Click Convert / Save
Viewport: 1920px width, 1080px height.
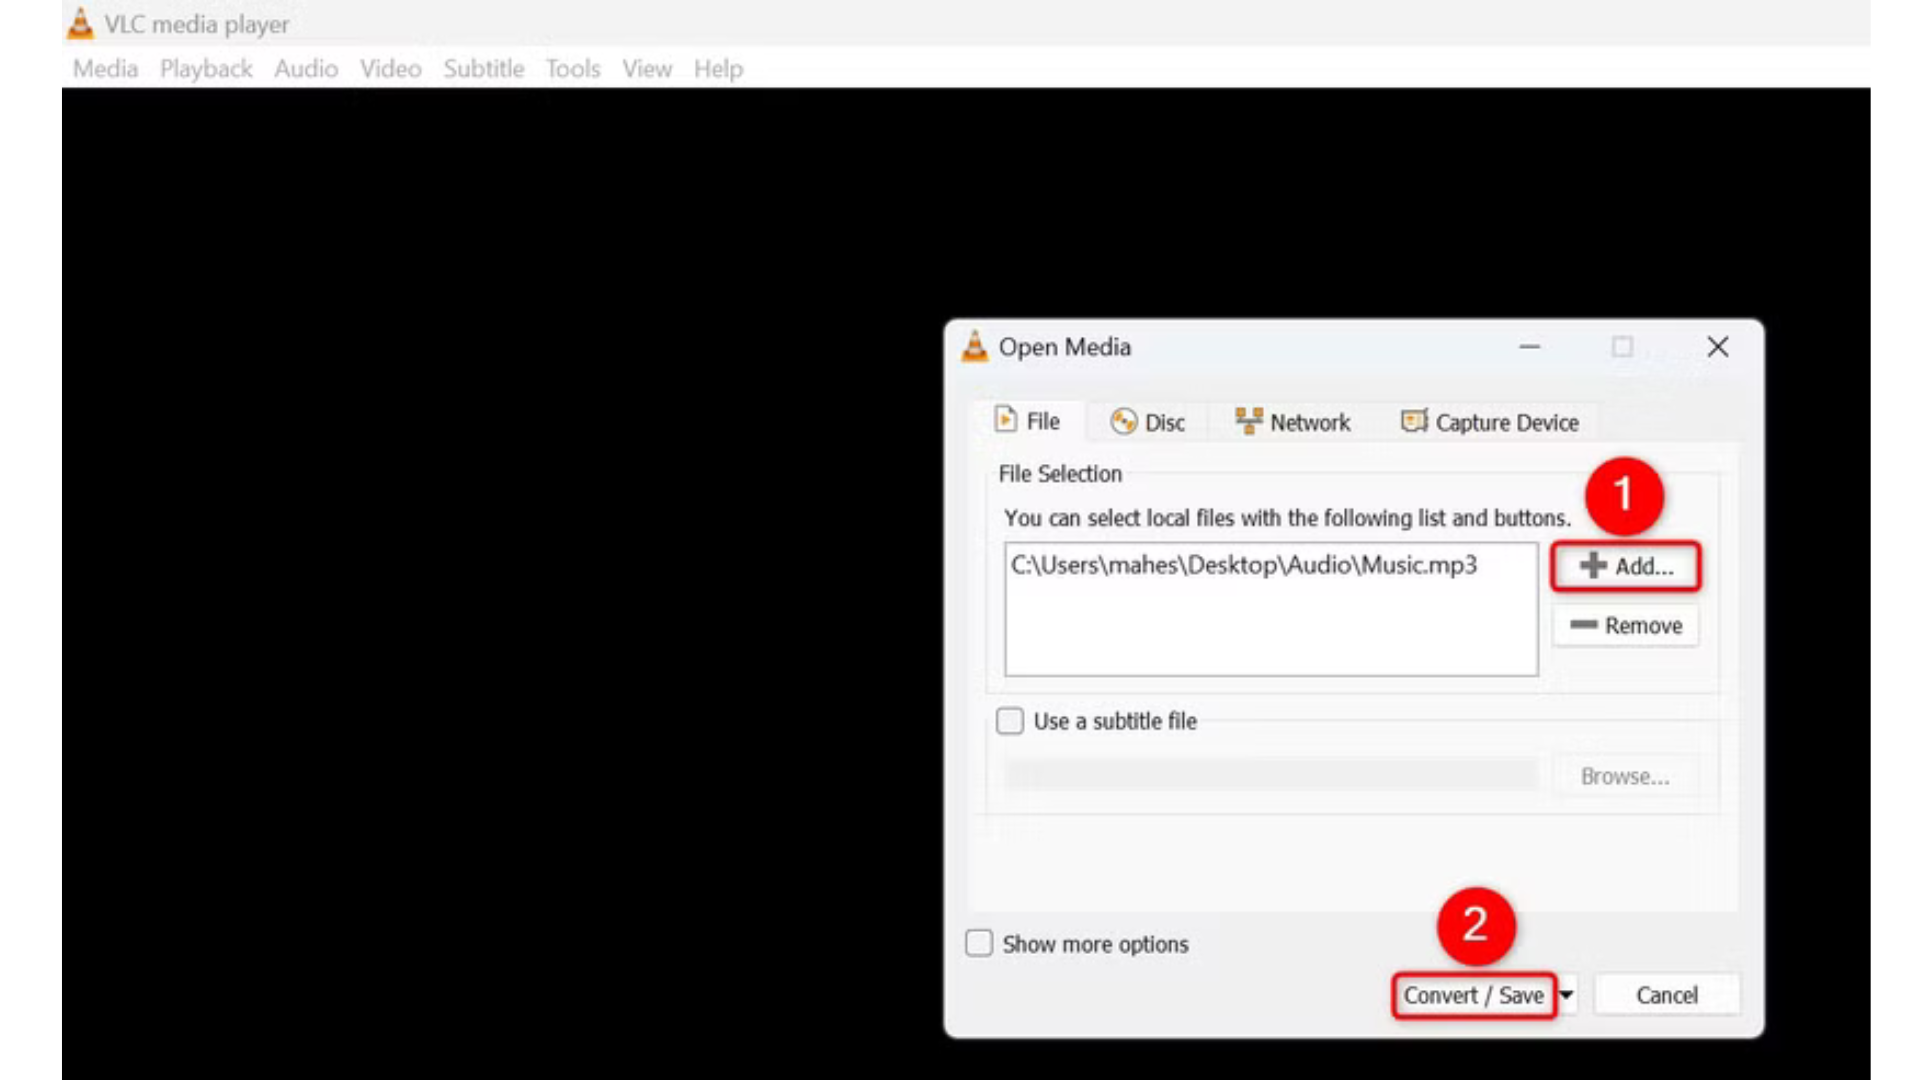pyautogui.click(x=1473, y=995)
